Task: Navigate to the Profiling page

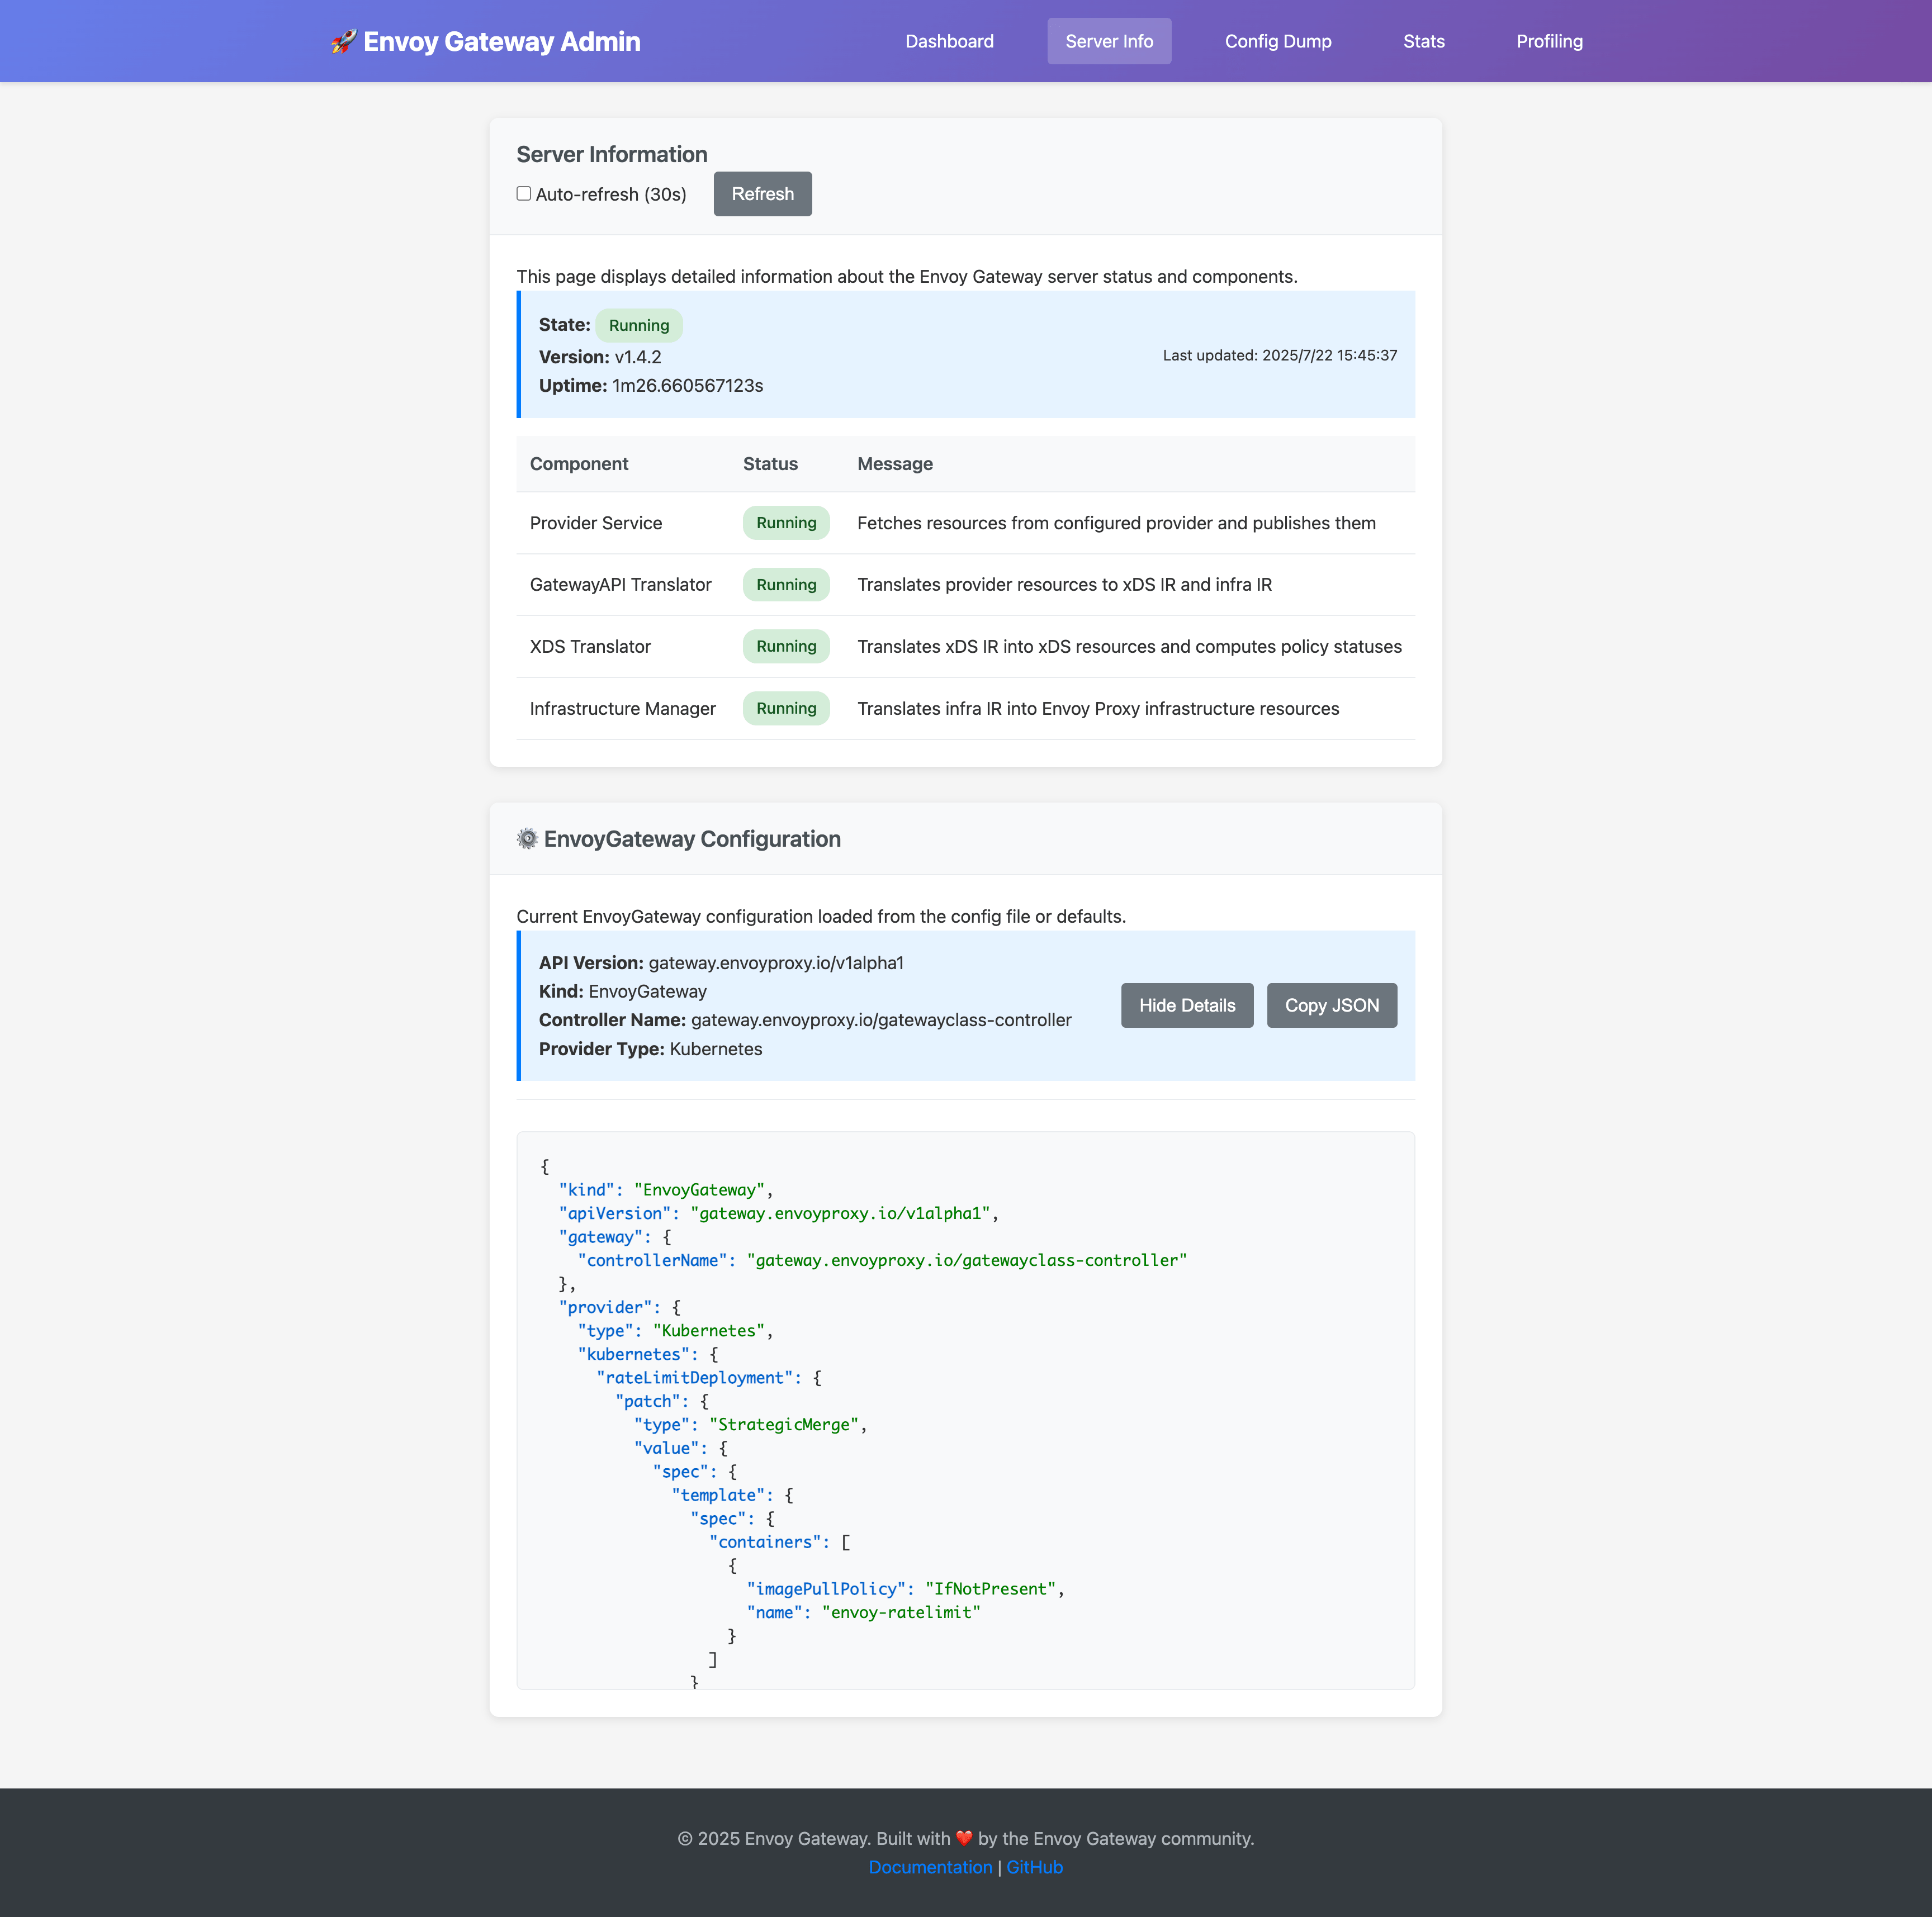Action: click(1549, 41)
